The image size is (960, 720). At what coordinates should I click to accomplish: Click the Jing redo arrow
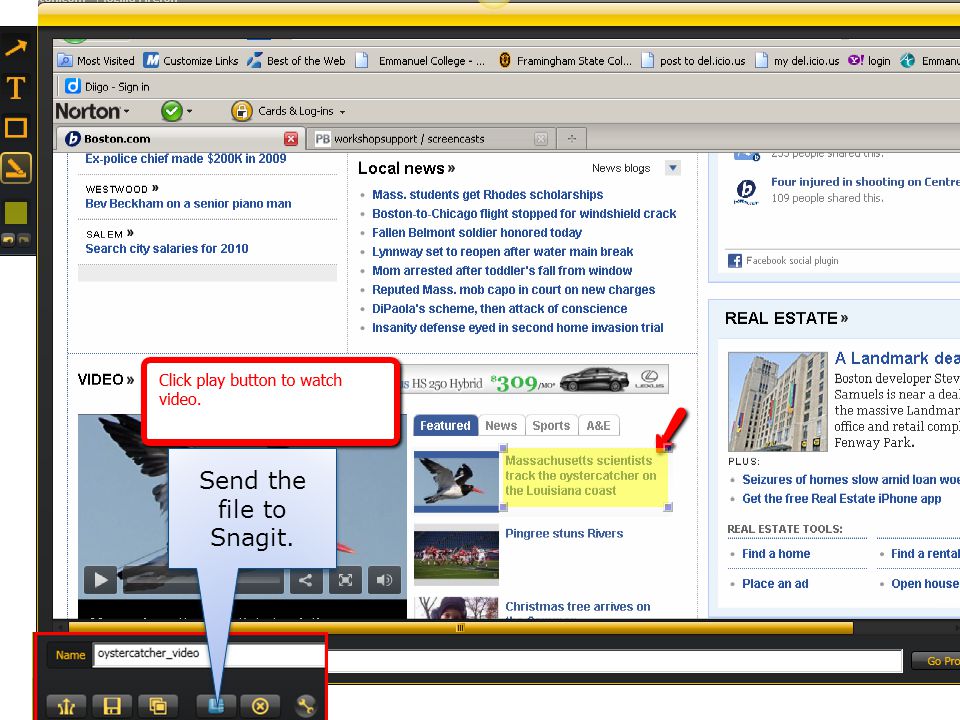pyautogui.click(x=23, y=239)
